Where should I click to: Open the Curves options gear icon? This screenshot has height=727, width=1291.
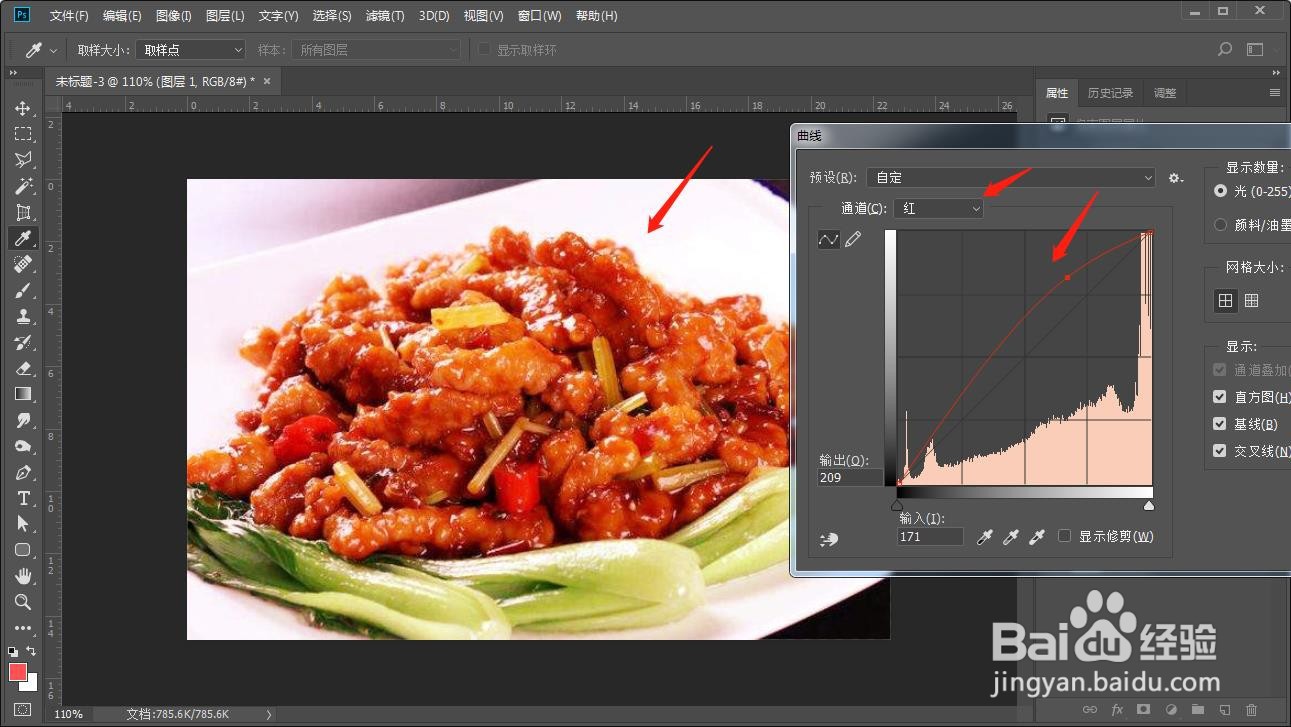[x=1175, y=177]
